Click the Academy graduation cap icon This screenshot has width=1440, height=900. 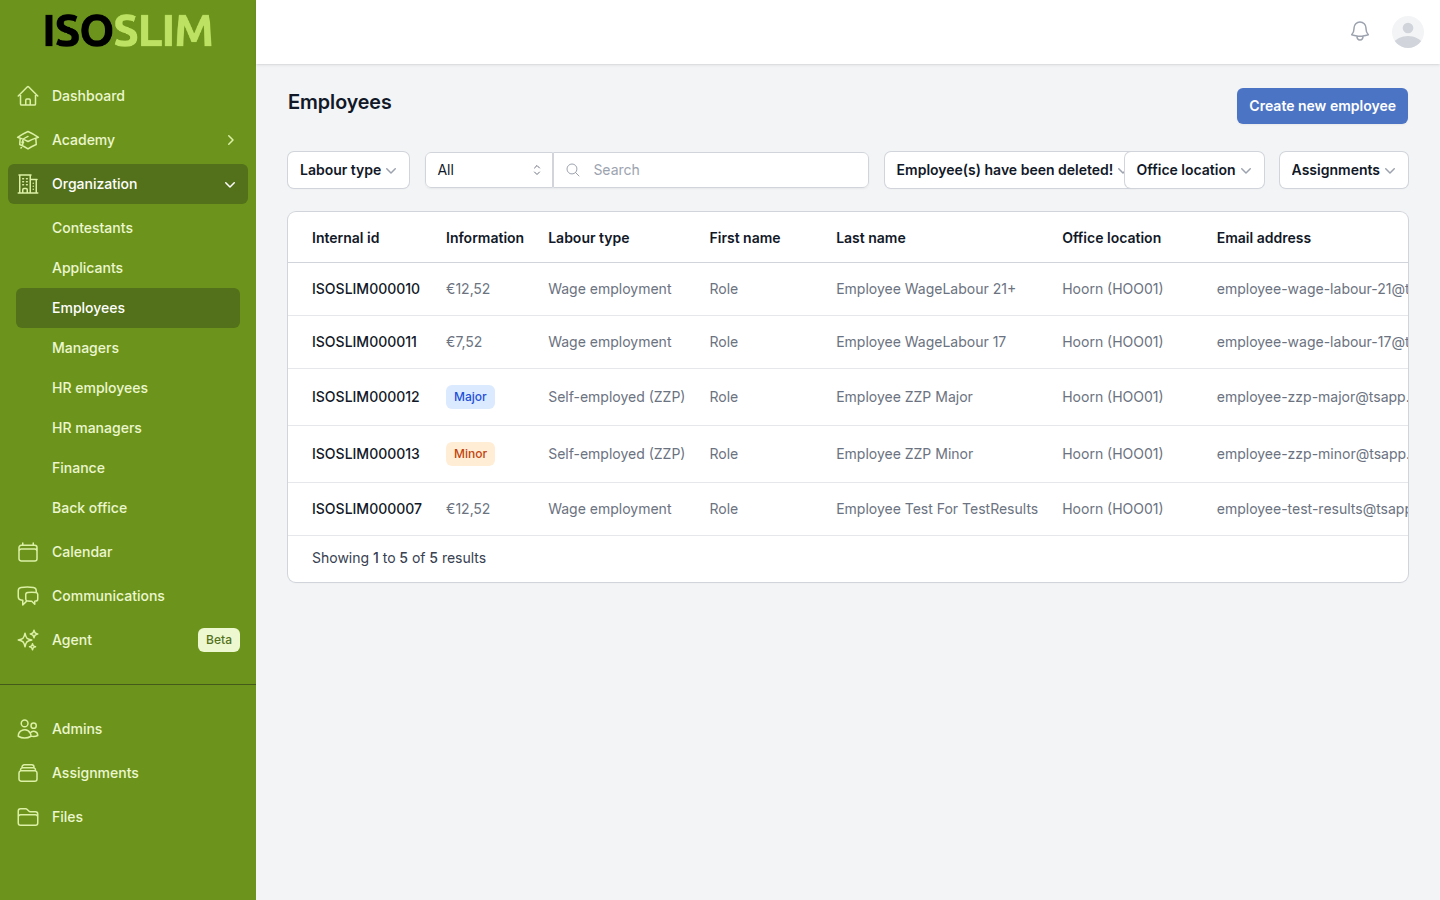coord(28,140)
